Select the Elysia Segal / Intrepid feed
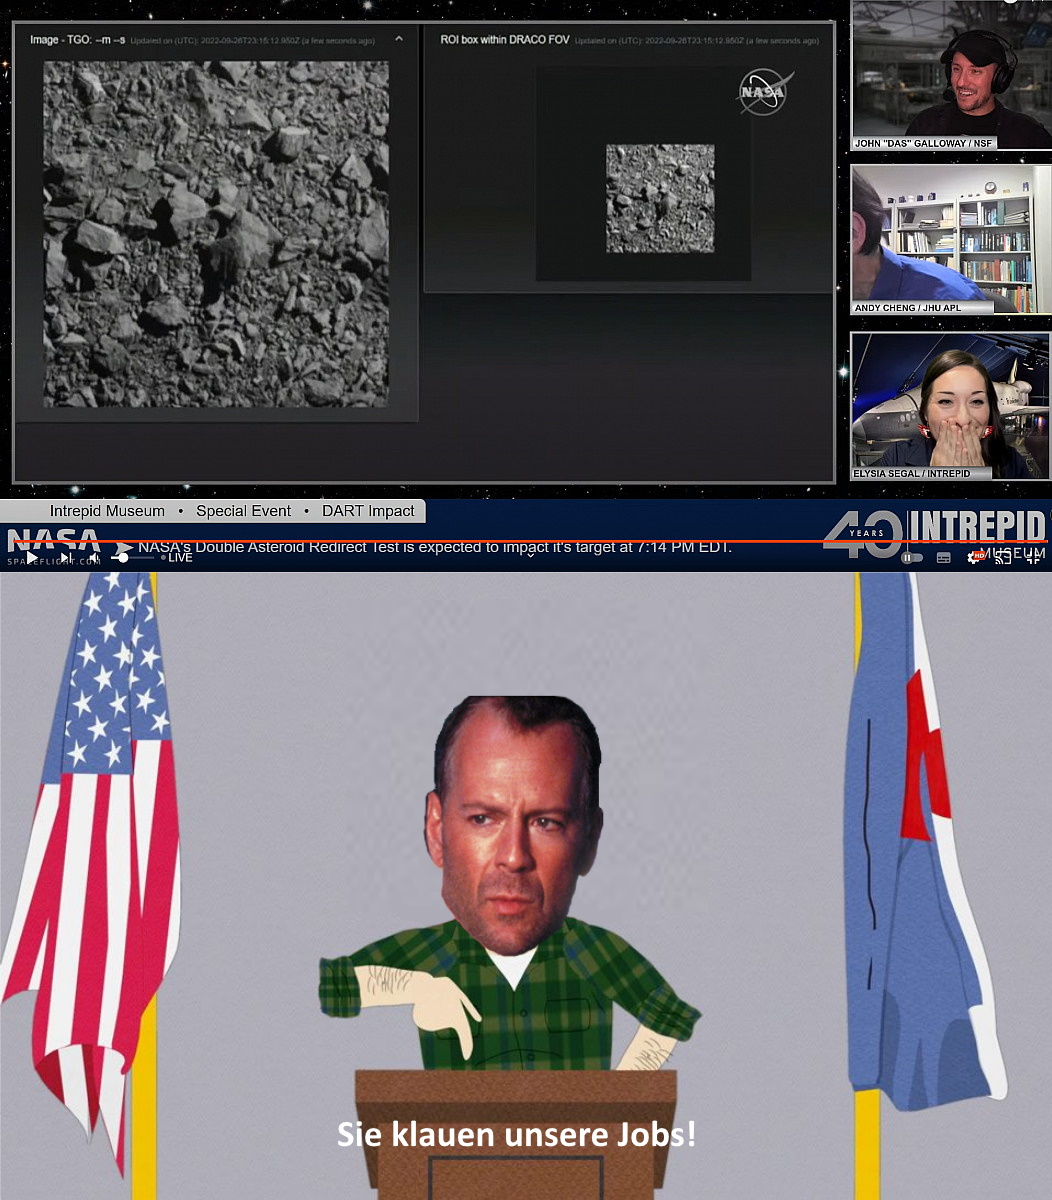This screenshot has width=1052, height=1200. pyautogui.click(x=950, y=405)
